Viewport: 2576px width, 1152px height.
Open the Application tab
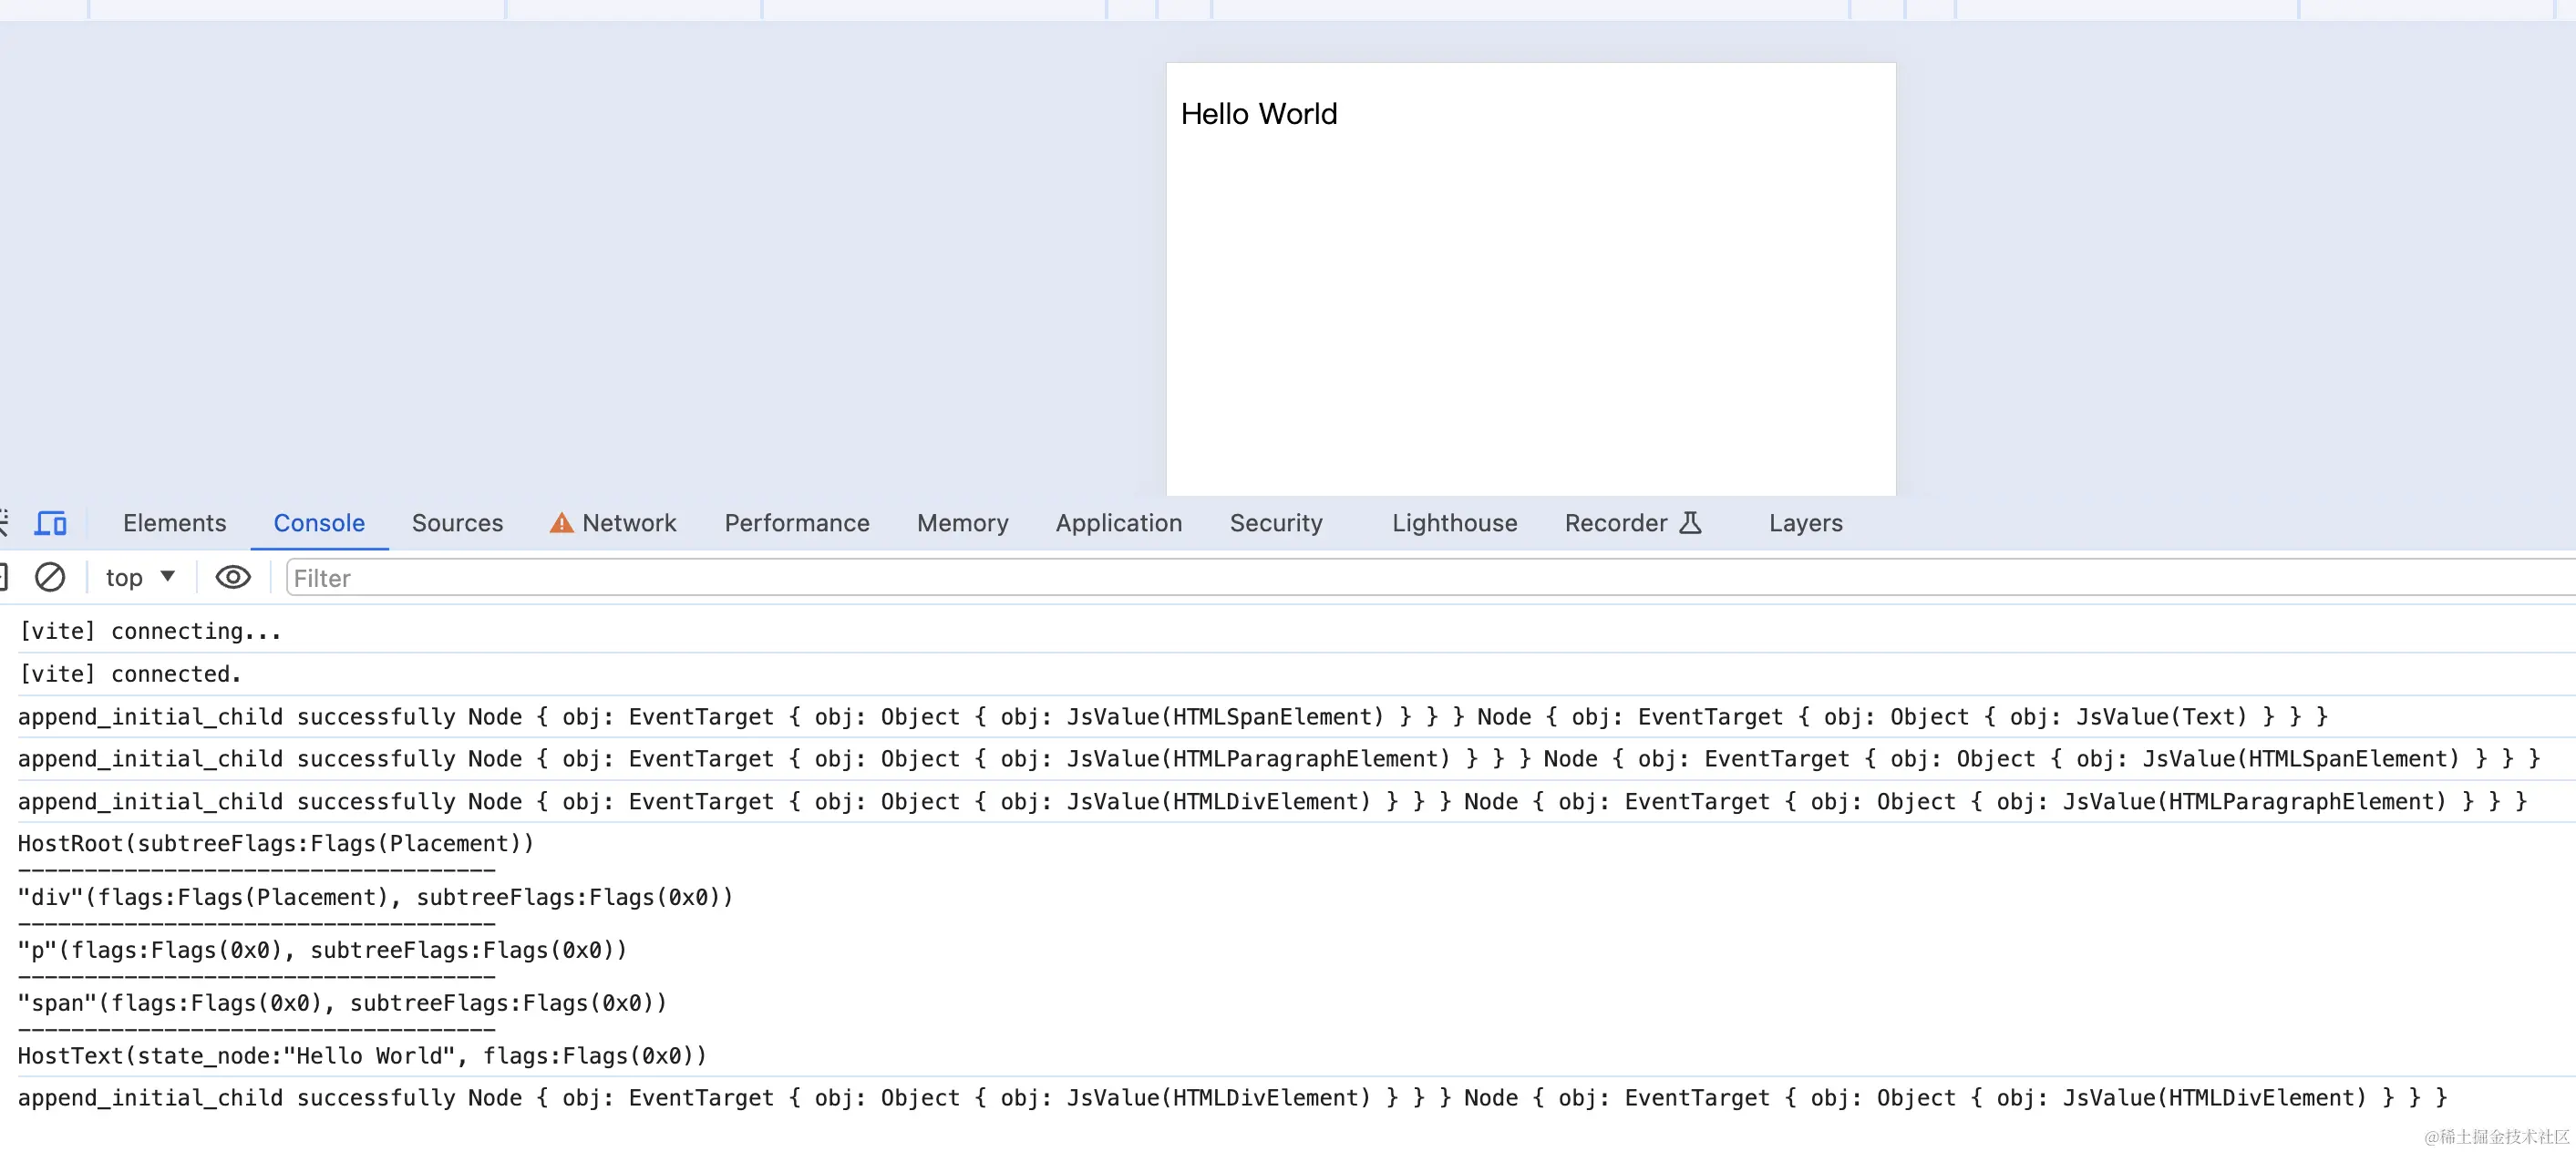(1118, 523)
